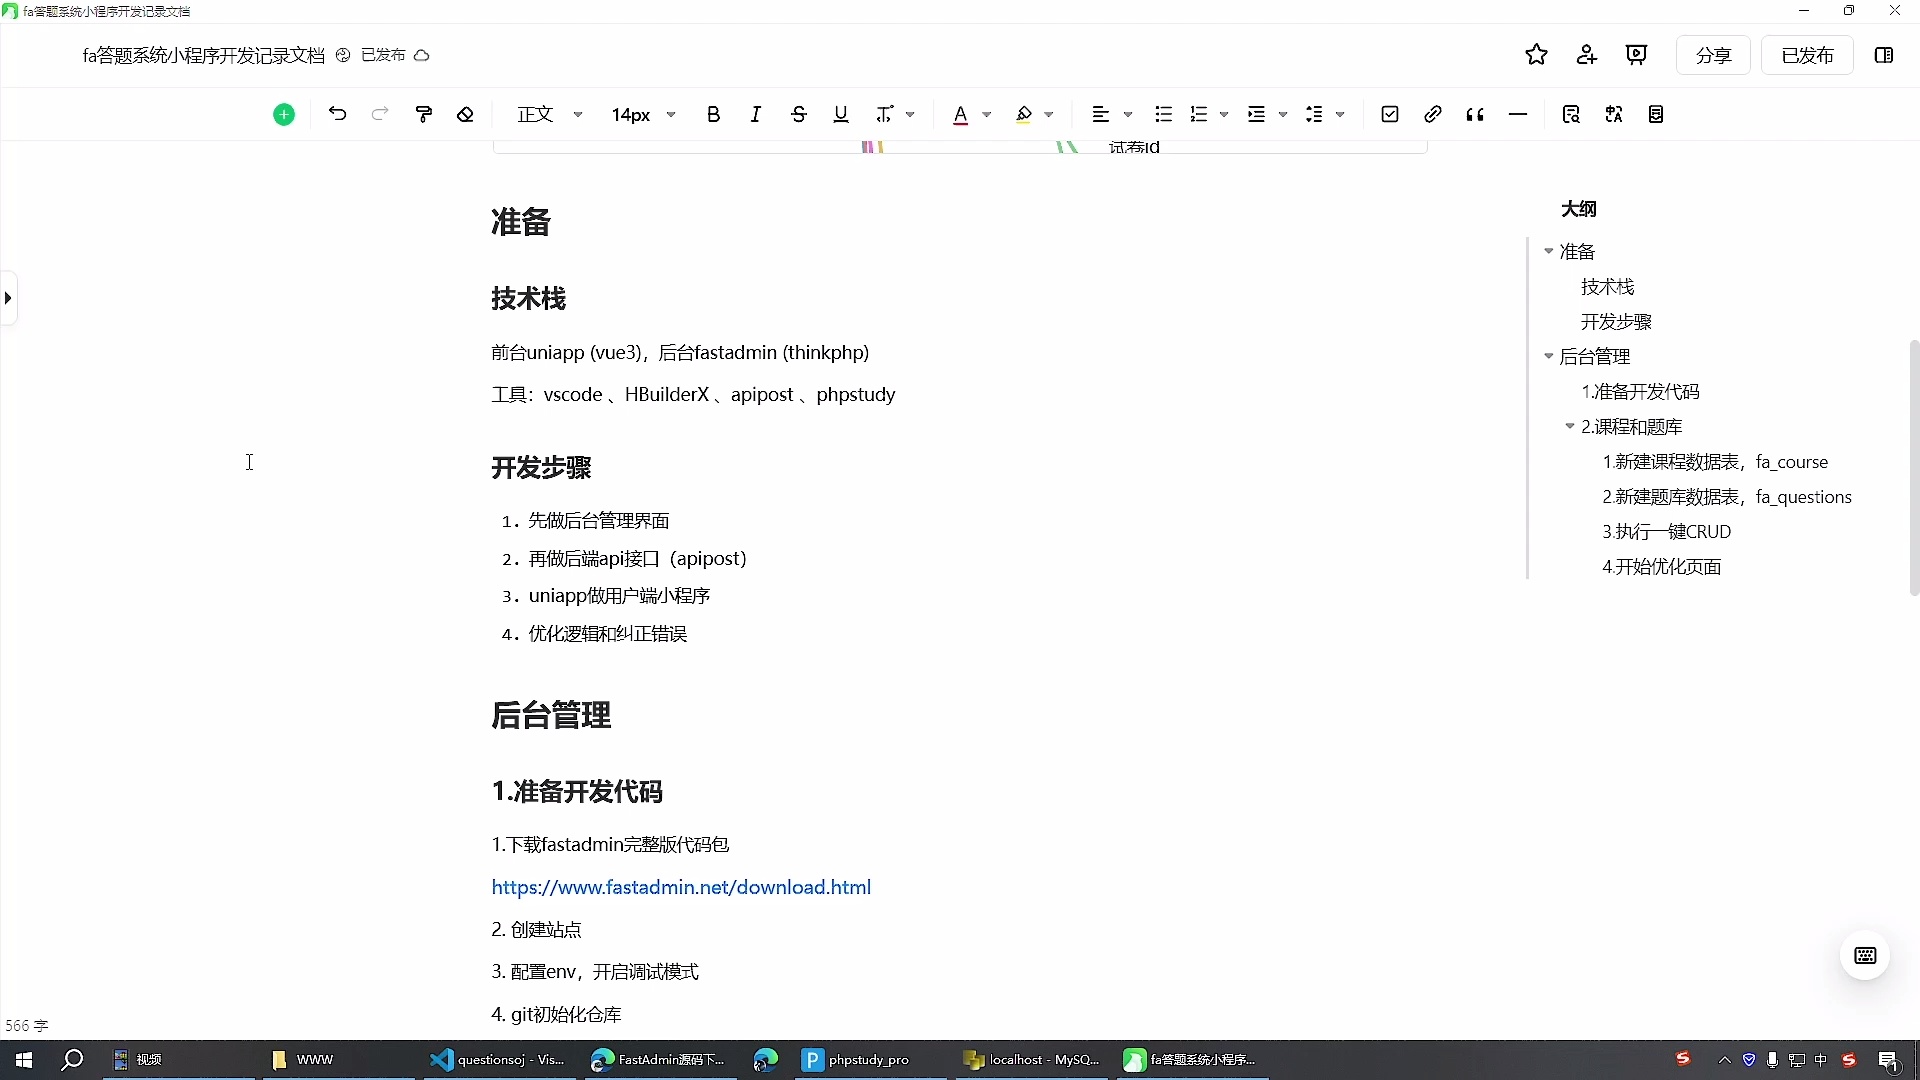Viewport: 1920px width, 1080px height.
Task: Toggle the right side panel icon
Action: tap(1884, 55)
